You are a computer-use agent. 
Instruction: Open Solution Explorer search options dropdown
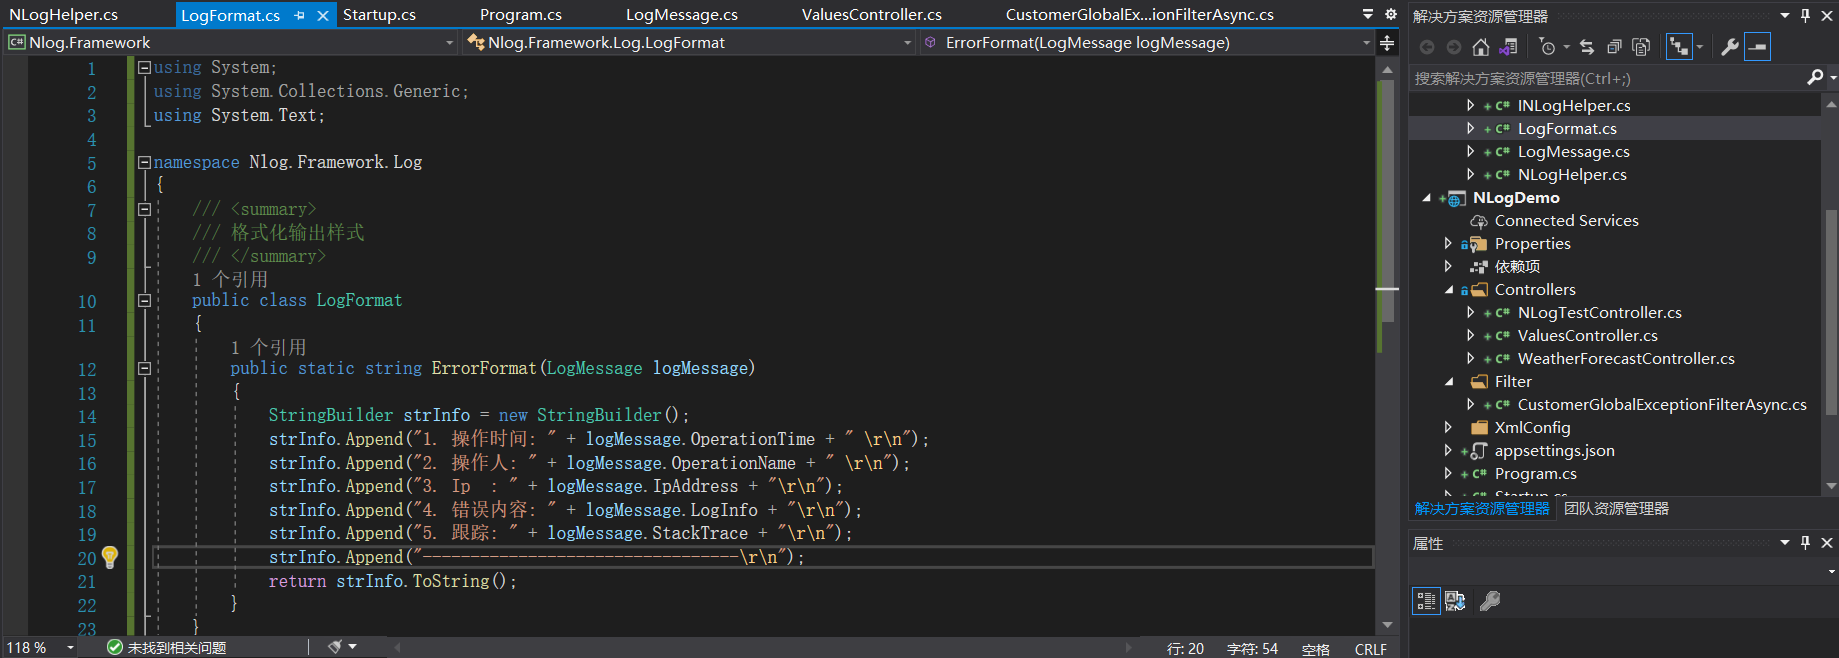coord(1832,78)
